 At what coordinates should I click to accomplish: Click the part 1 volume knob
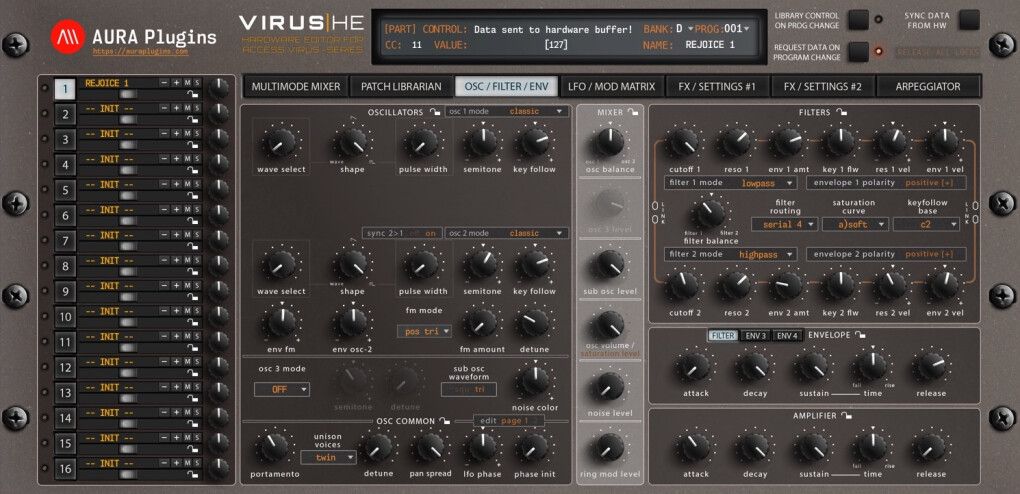pyautogui.click(x=218, y=88)
